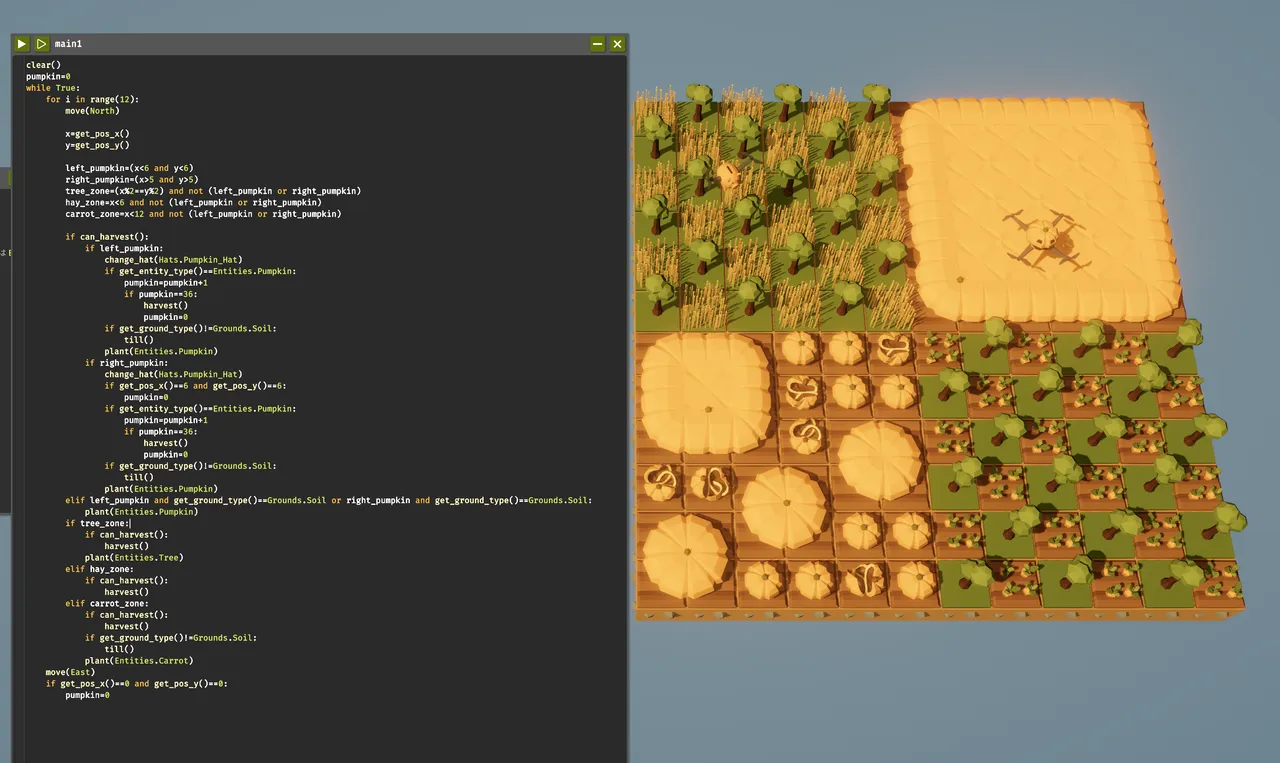Image resolution: width=1280 pixels, height=763 pixels.
Task: Click the 'elif hay_zone:' line
Action: [x=99, y=569]
